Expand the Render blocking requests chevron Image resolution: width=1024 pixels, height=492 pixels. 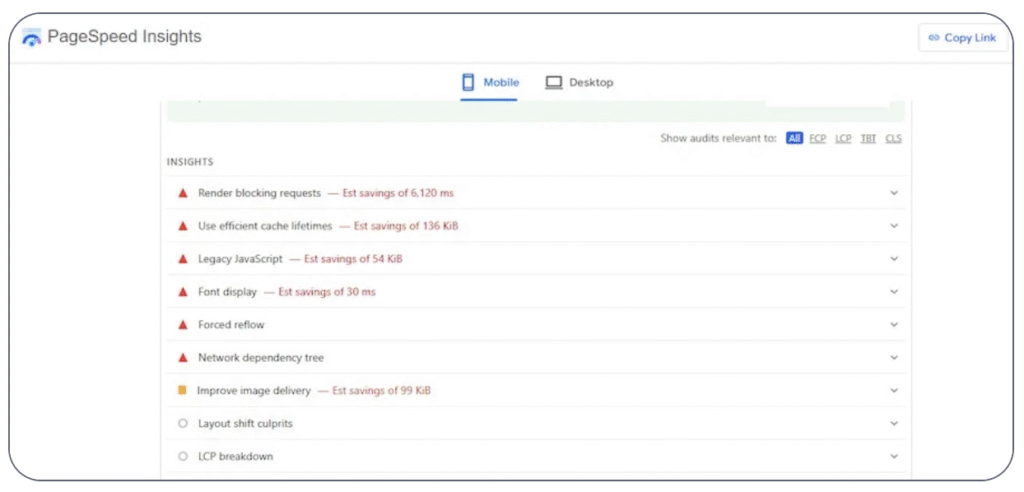click(894, 193)
